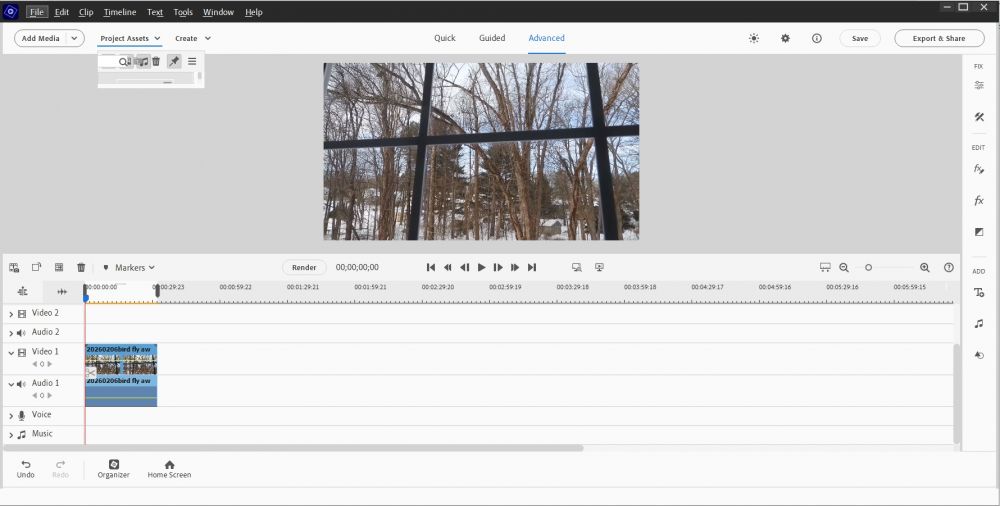
Task: Delete selection with timeline trash icon
Action: click(81, 267)
